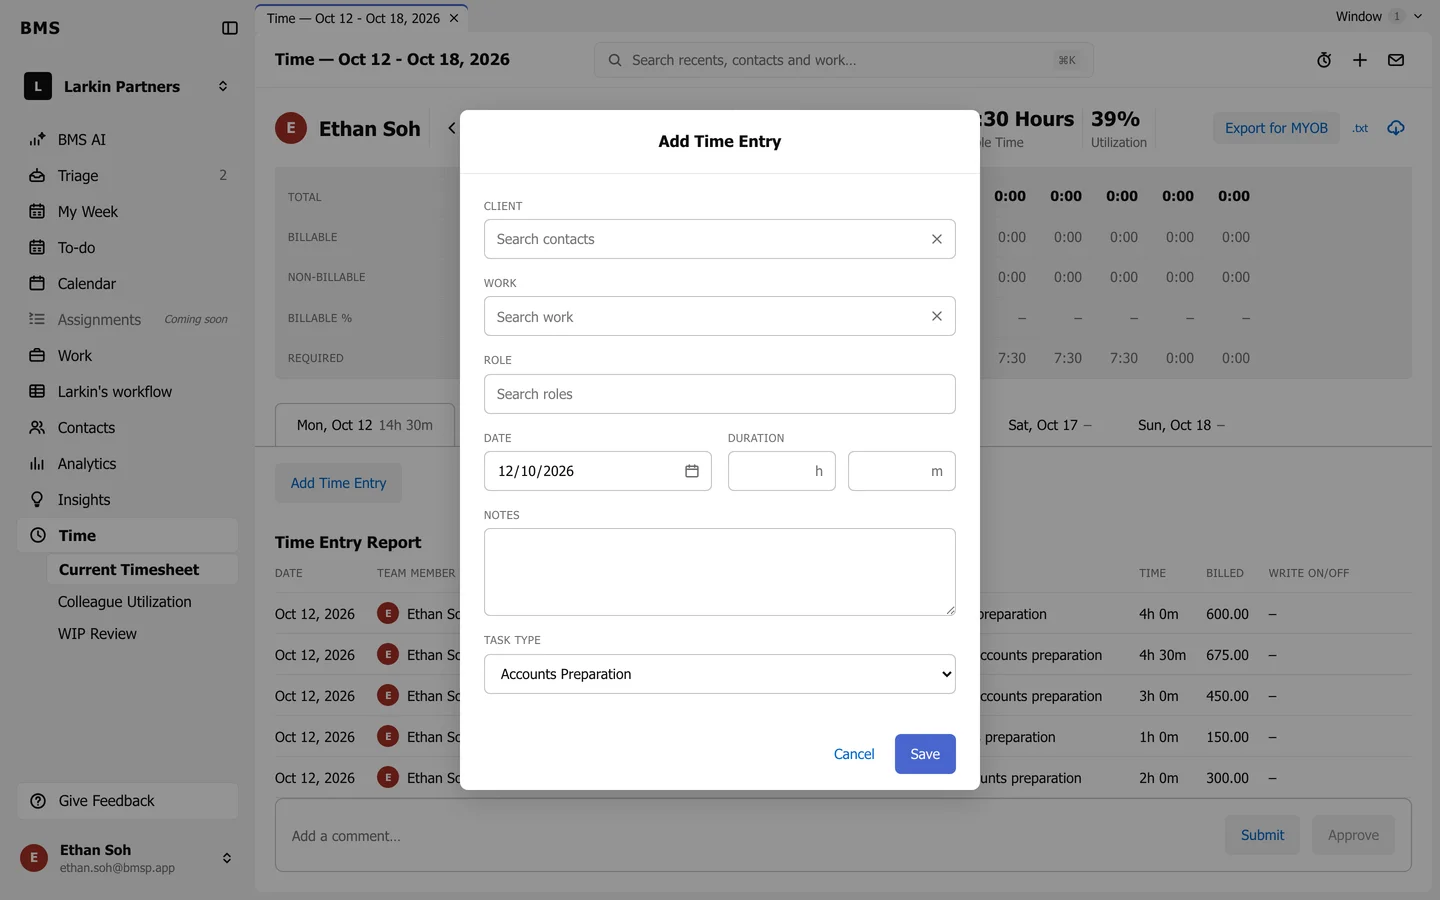
Task: Click the Add Time Entry button behind dialog
Action: (x=338, y=483)
